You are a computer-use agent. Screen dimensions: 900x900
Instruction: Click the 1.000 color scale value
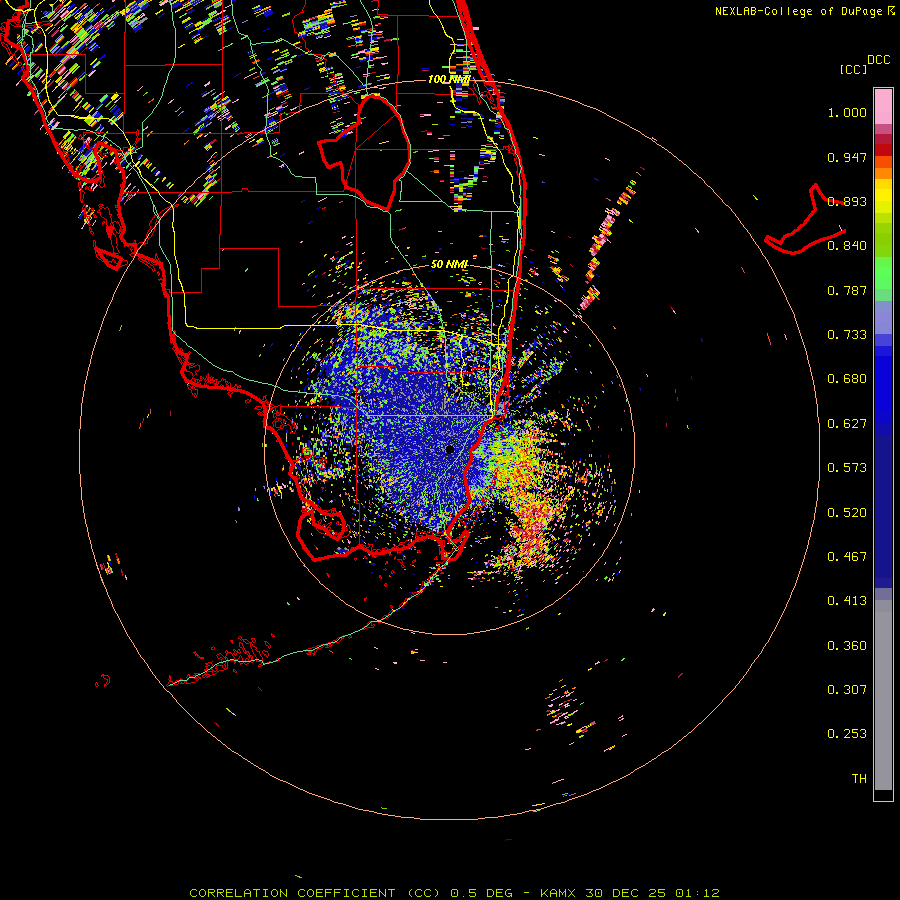[x=847, y=112]
